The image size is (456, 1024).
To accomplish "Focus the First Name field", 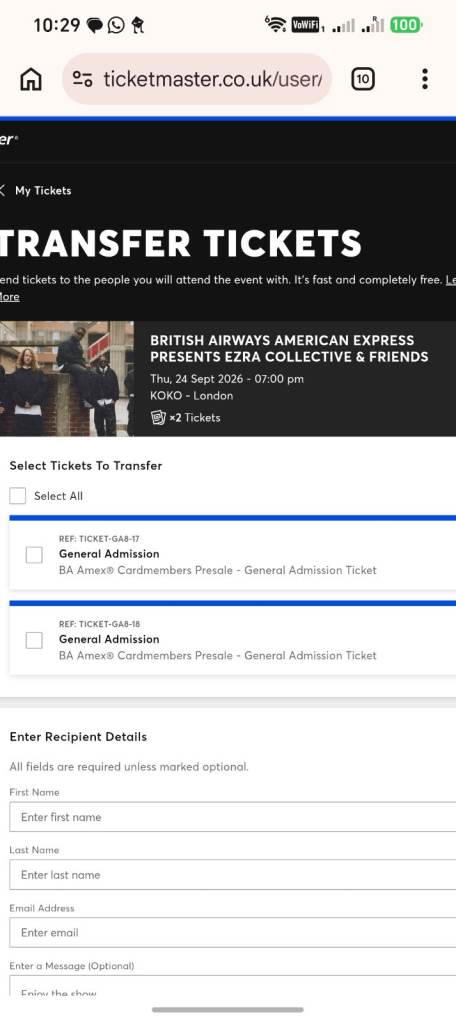I will (233, 817).
